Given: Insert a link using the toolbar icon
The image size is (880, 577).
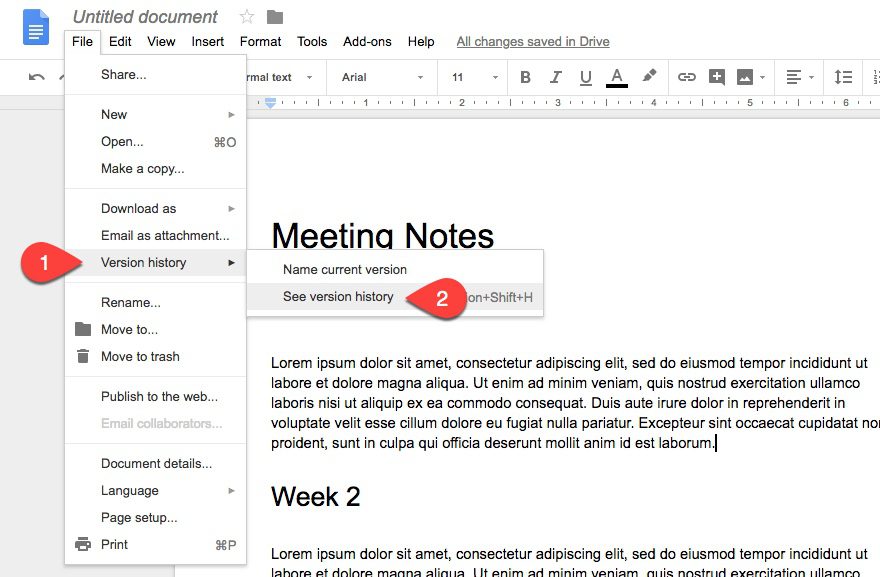Looking at the screenshot, I should tap(689, 77).
